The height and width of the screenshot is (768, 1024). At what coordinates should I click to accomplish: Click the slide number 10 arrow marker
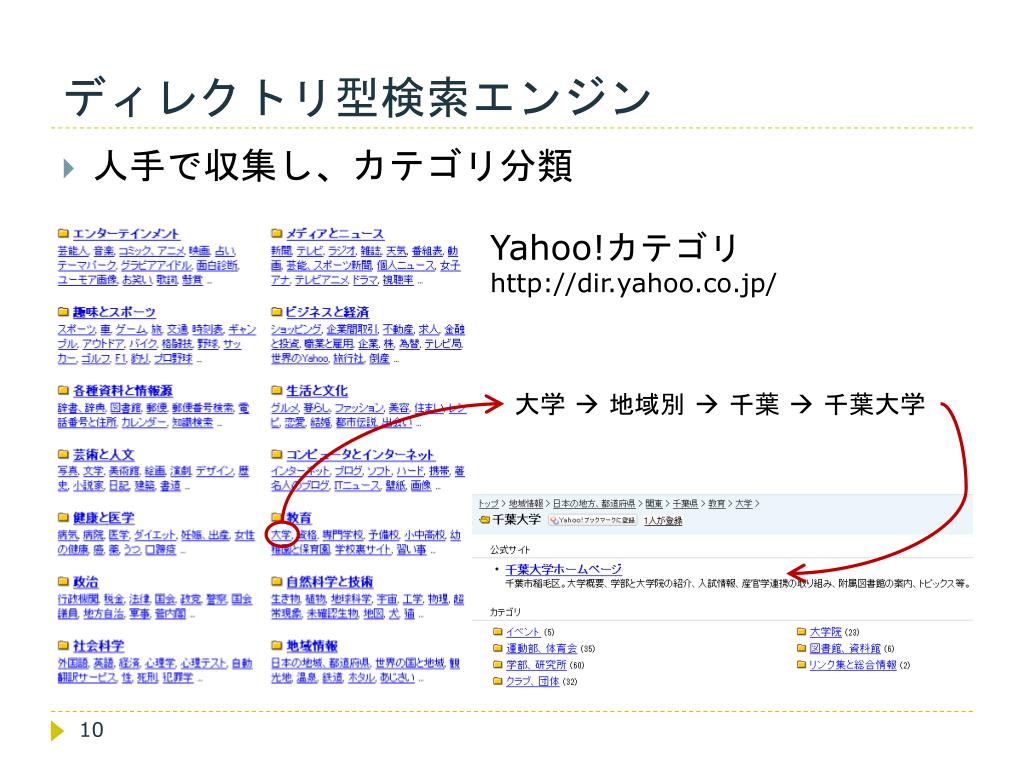tap(57, 731)
